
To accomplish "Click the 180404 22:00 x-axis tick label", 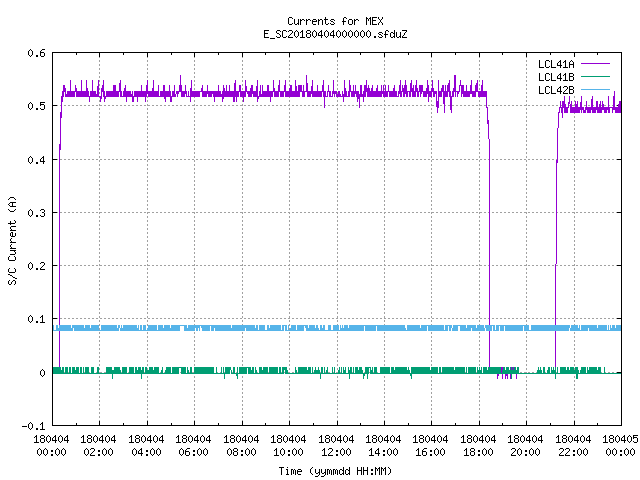I will tap(573, 446).
